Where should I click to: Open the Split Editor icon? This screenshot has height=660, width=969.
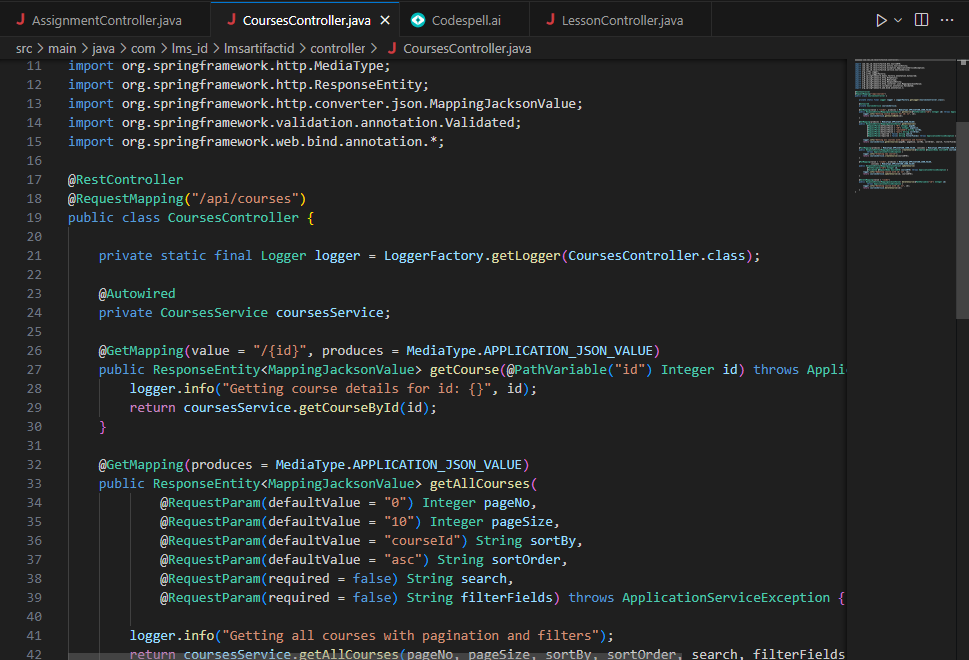920,19
